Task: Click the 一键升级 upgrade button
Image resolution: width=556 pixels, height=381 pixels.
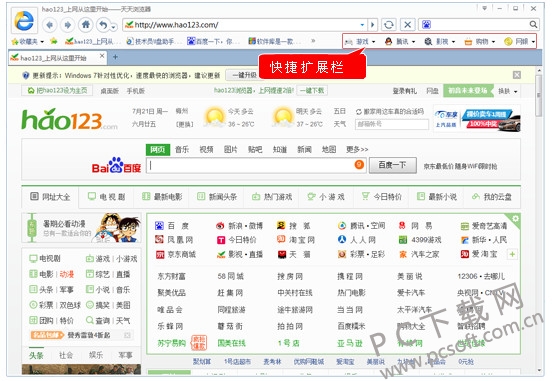Action: click(244, 75)
